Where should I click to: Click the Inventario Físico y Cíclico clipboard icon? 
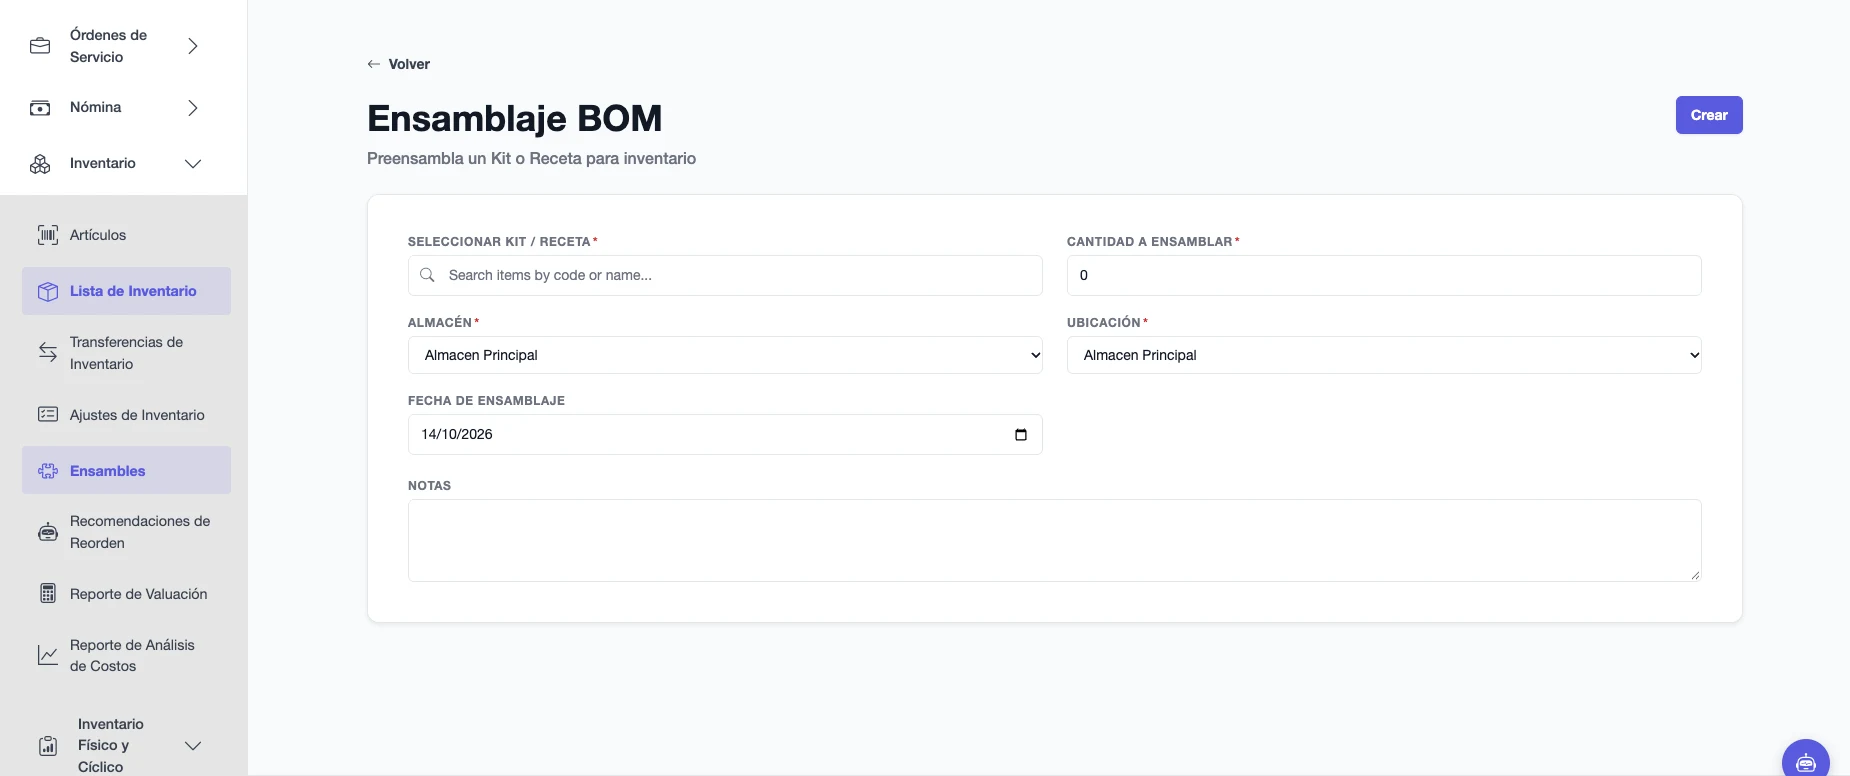tap(48, 746)
